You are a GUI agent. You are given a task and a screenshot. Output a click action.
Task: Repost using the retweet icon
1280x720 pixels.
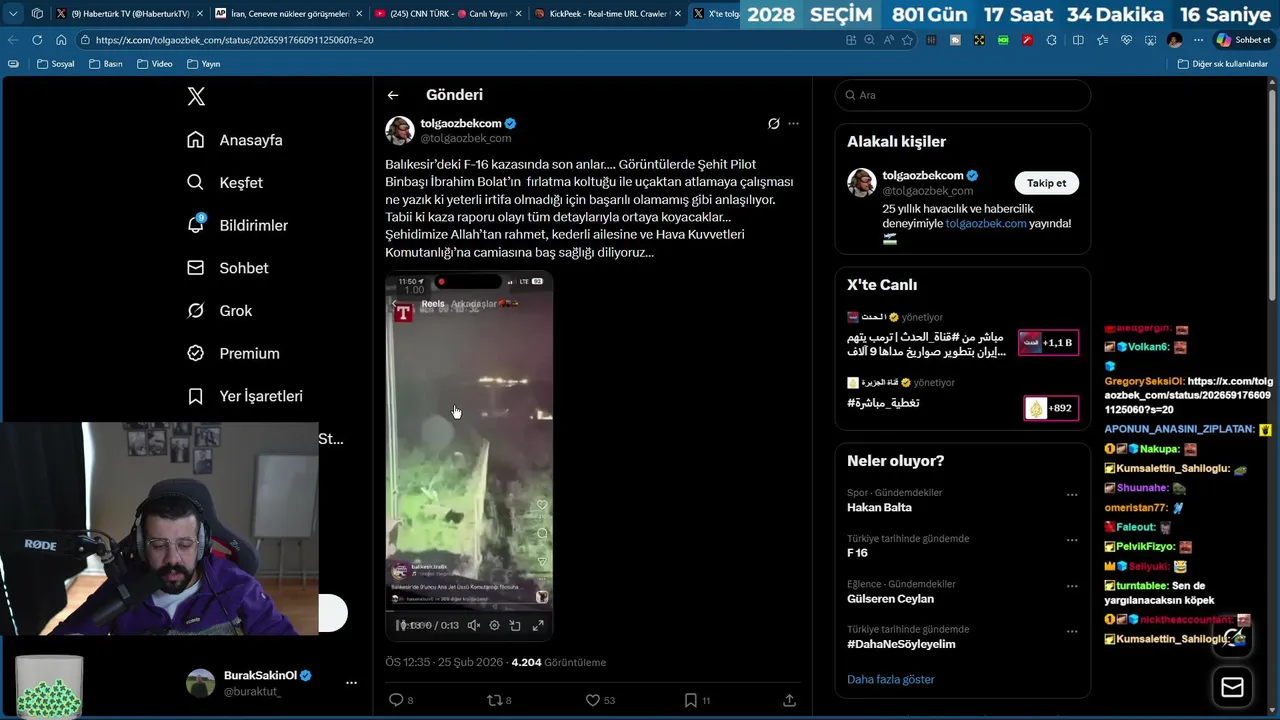coord(493,700)
